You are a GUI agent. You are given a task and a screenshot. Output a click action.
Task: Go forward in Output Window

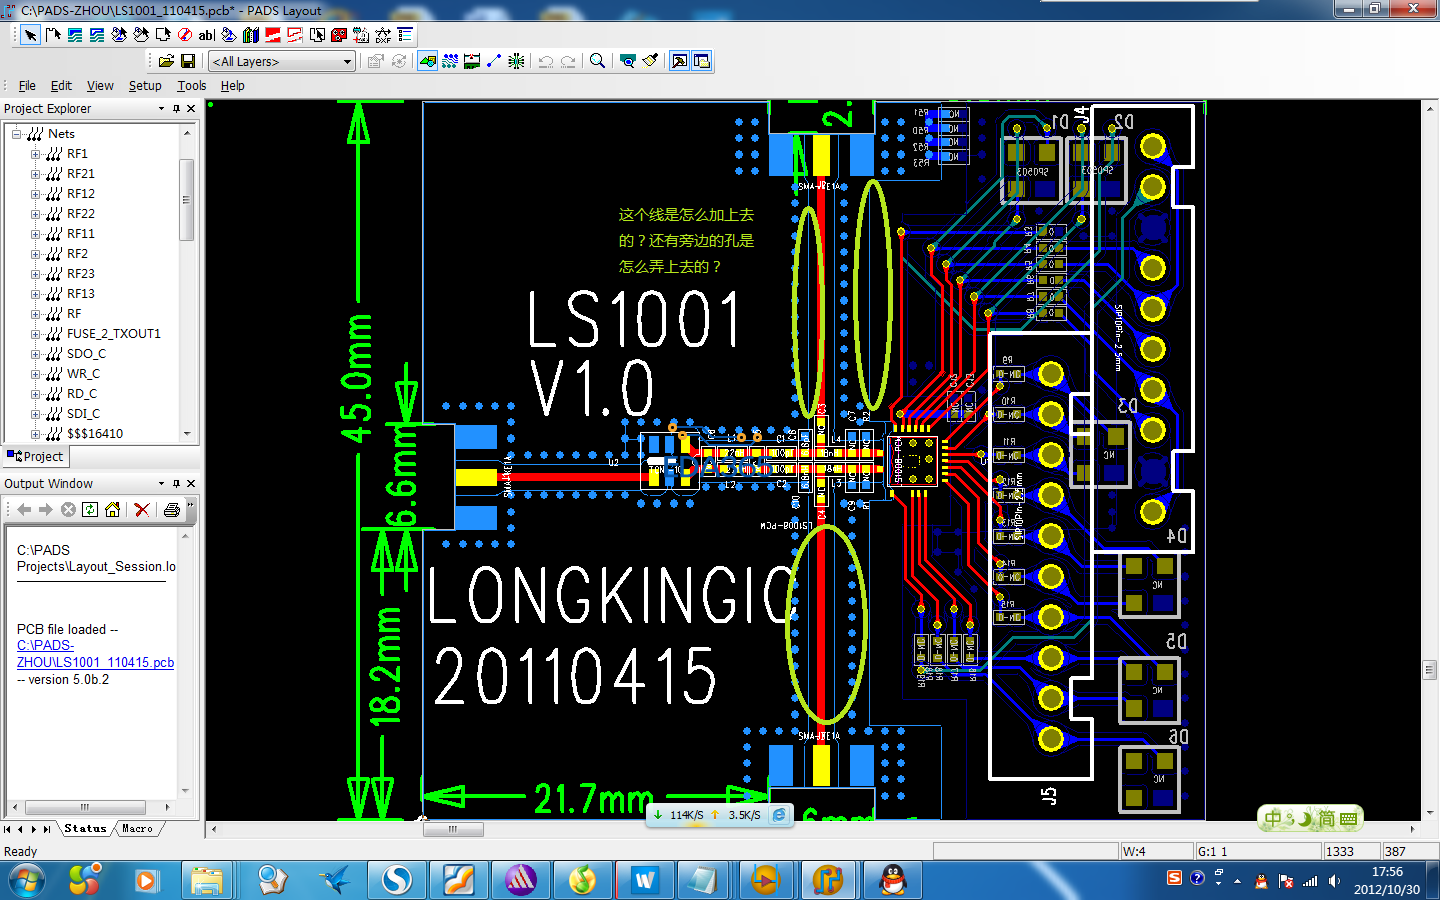[x=46, y=510]
